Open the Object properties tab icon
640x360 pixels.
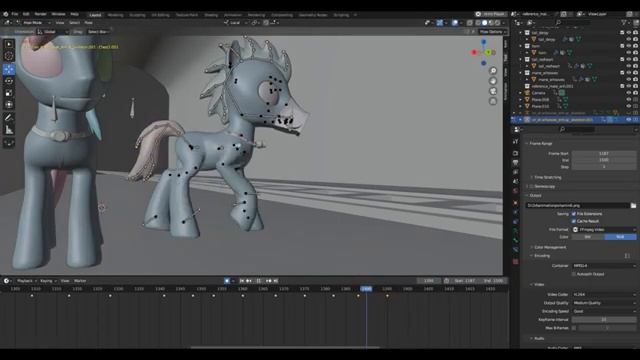[x=516, y=203]
